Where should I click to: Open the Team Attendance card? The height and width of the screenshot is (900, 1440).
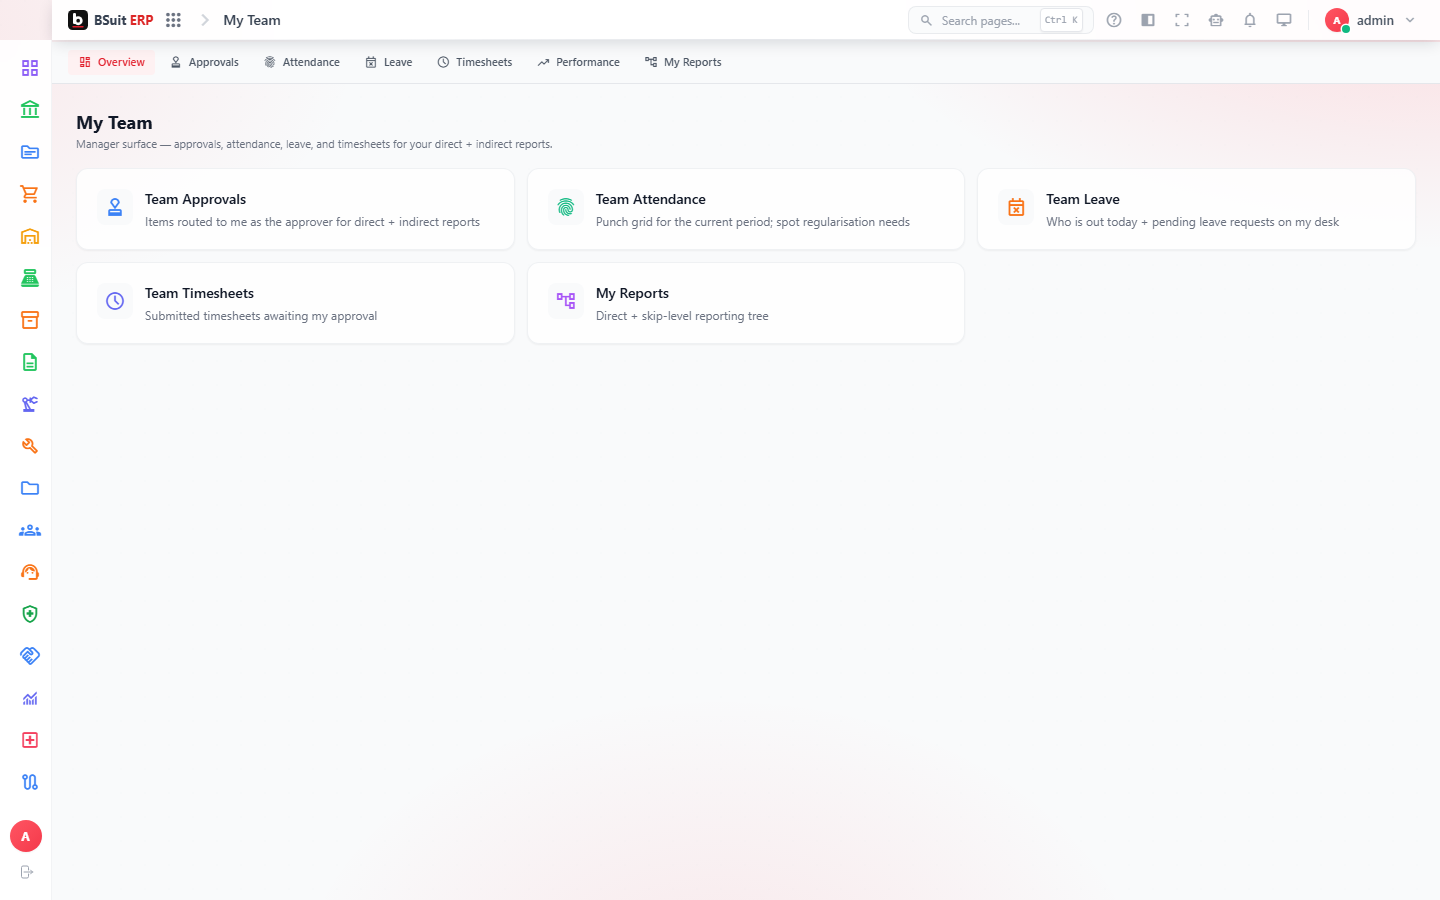click(x=746, y=209)
